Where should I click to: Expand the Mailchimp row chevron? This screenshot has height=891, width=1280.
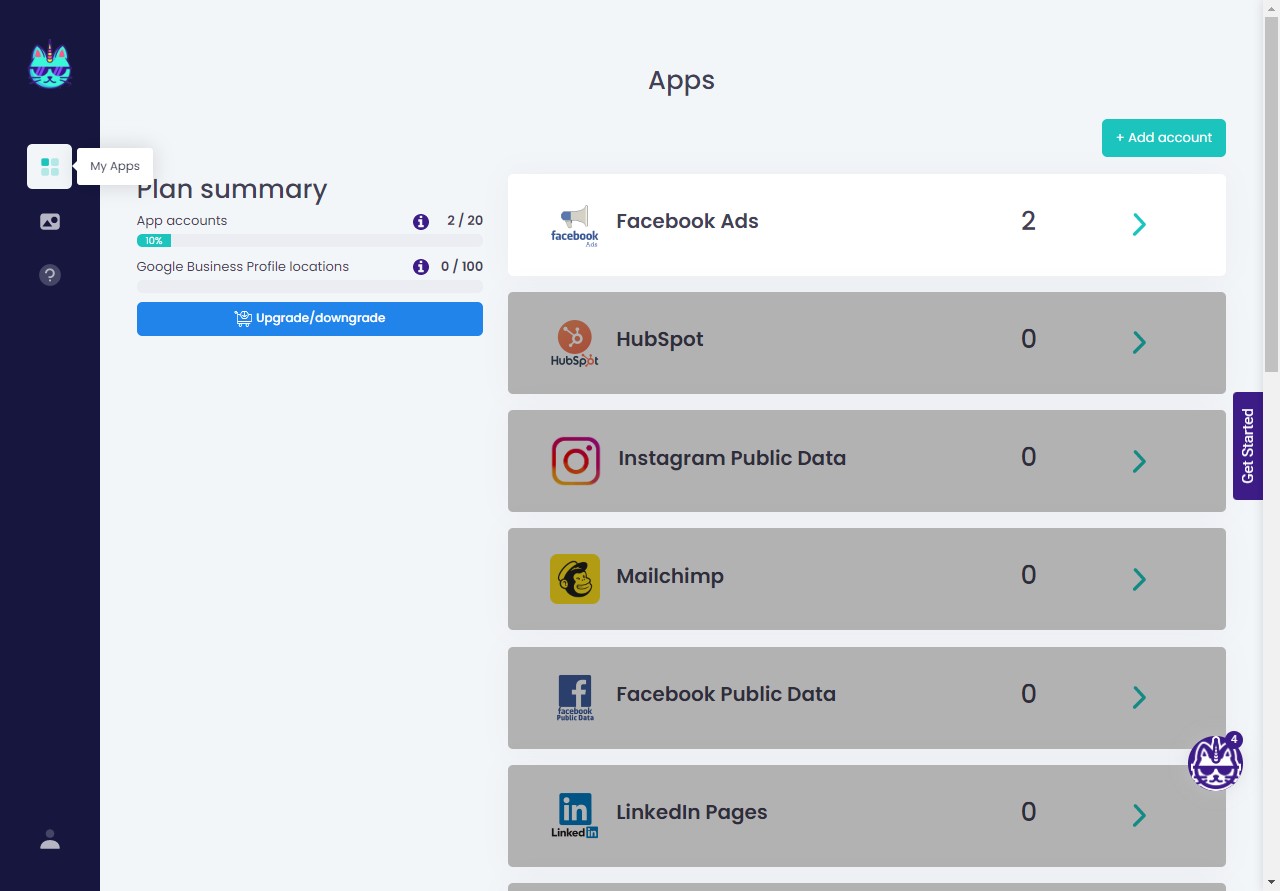click(x=1139, y=579)
